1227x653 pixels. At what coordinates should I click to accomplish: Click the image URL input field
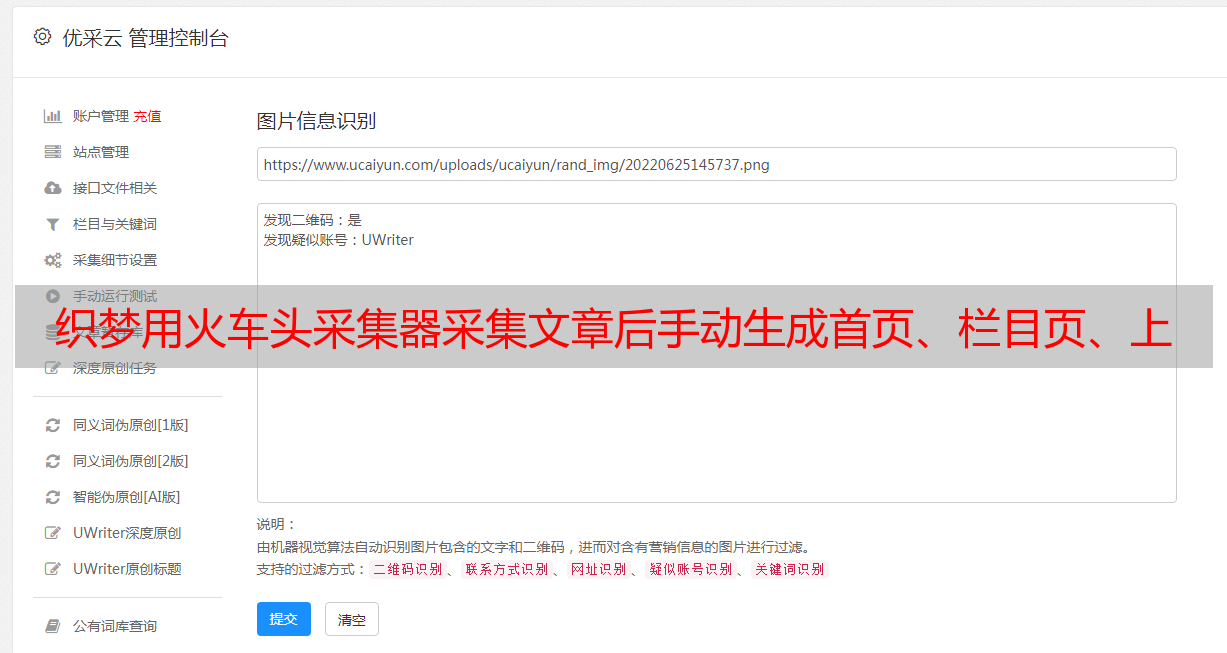point(716,164)
